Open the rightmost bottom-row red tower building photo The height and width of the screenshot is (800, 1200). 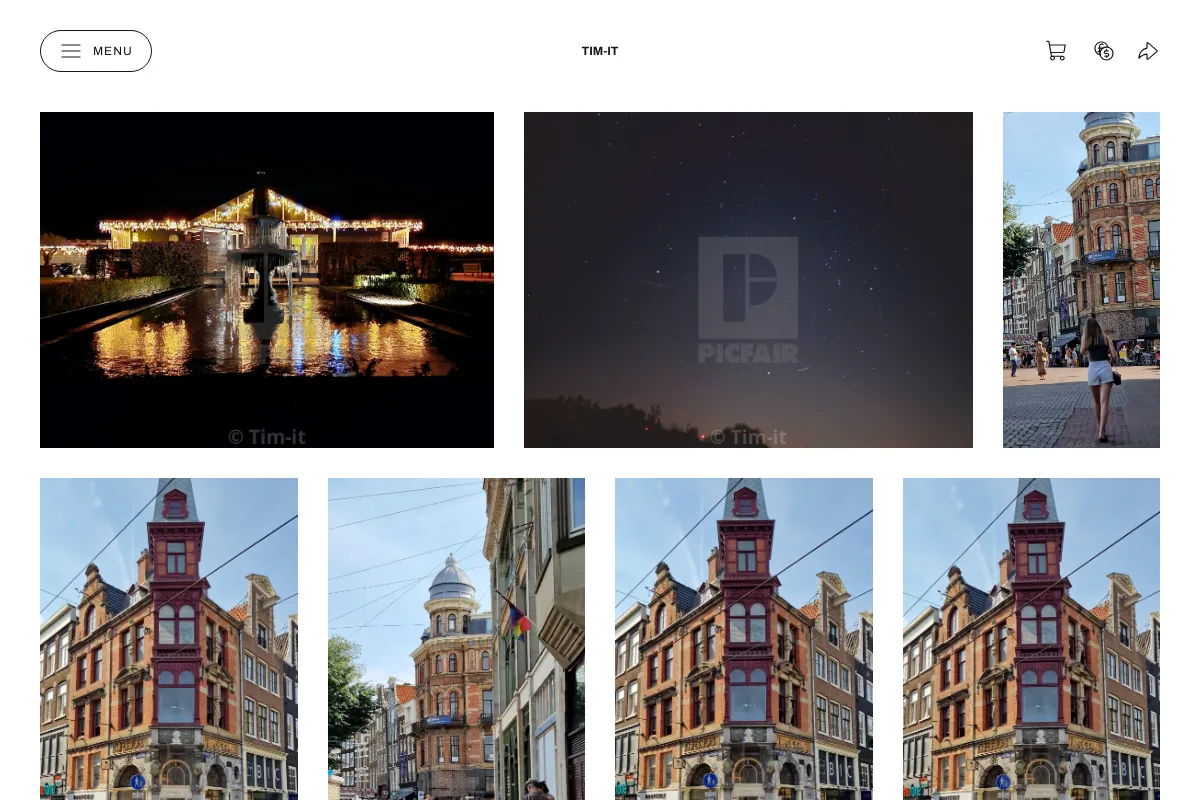(1031, 639)
